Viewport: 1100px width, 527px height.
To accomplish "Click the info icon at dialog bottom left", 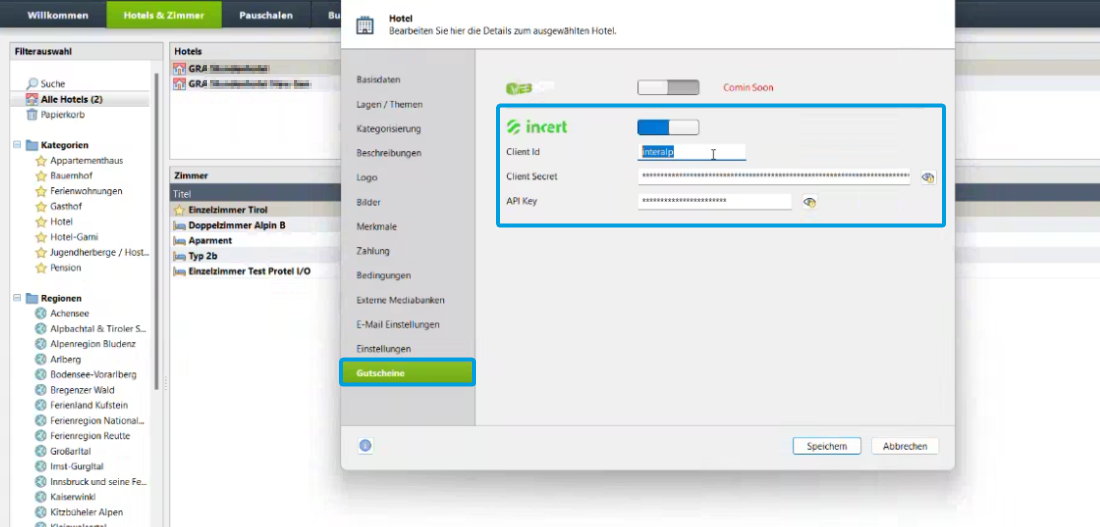I will tap(365, 446).
